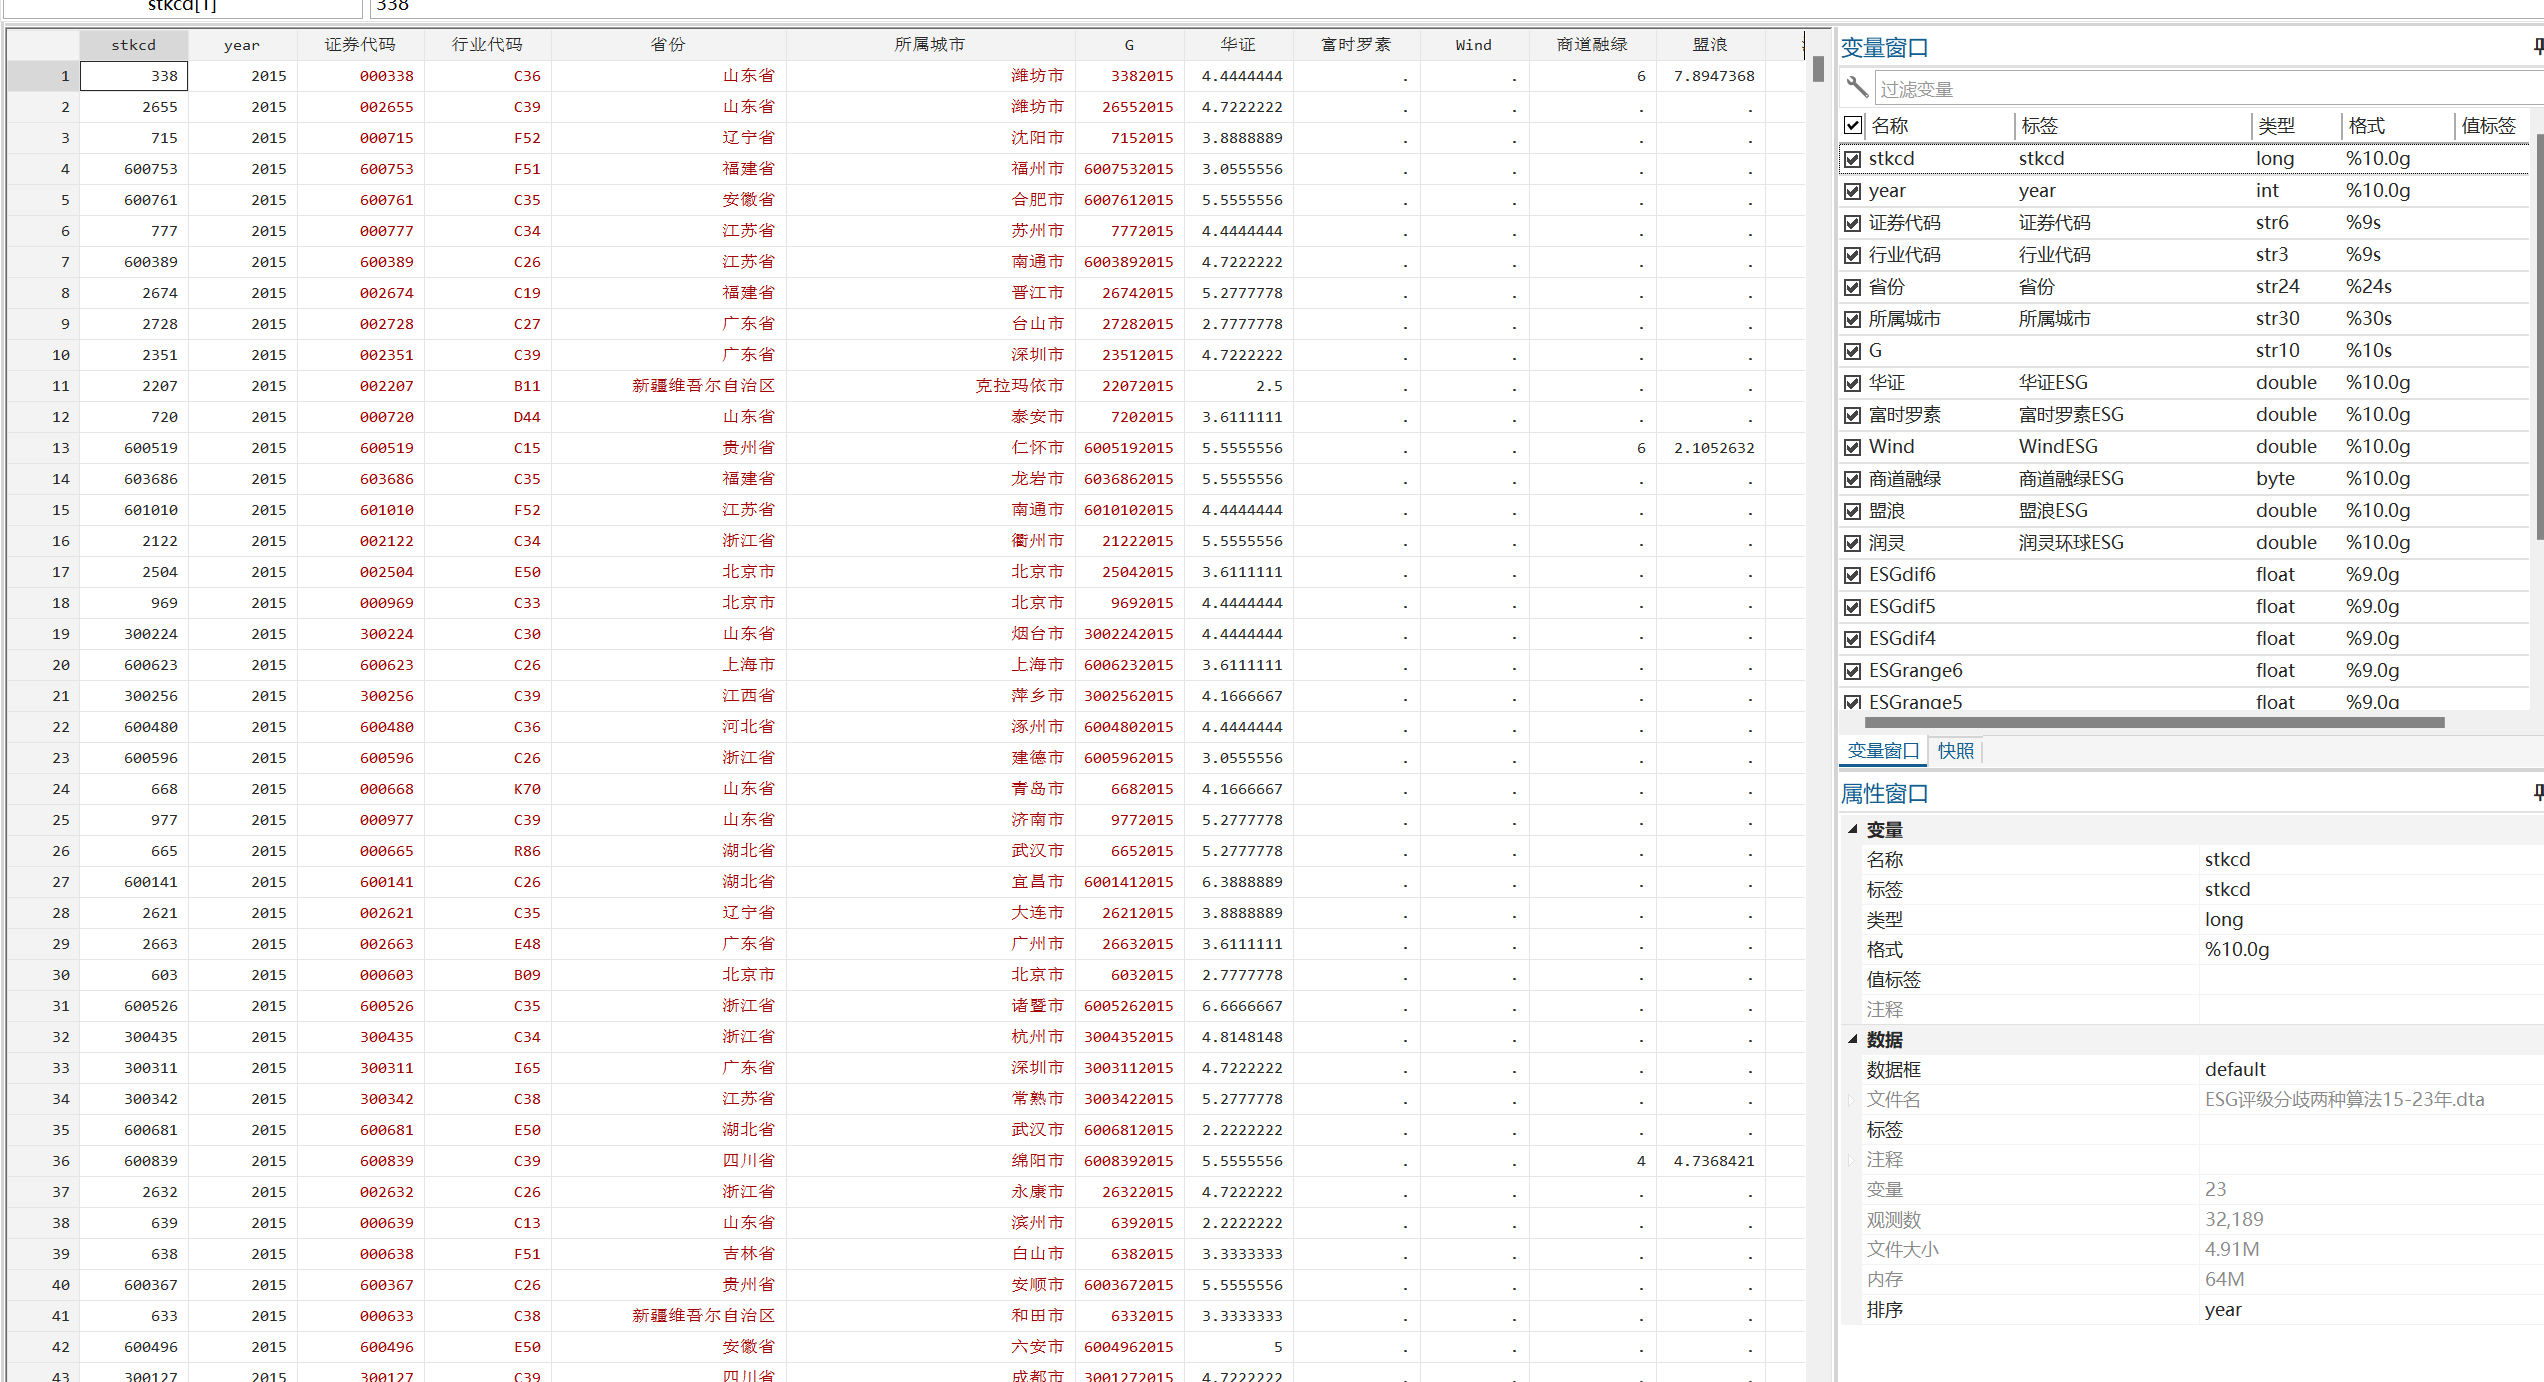Viewport: 2544px width, 1382px height.
Task: Toggle the ESGdif6 variable checkbox
Action: pos(1853,575)
